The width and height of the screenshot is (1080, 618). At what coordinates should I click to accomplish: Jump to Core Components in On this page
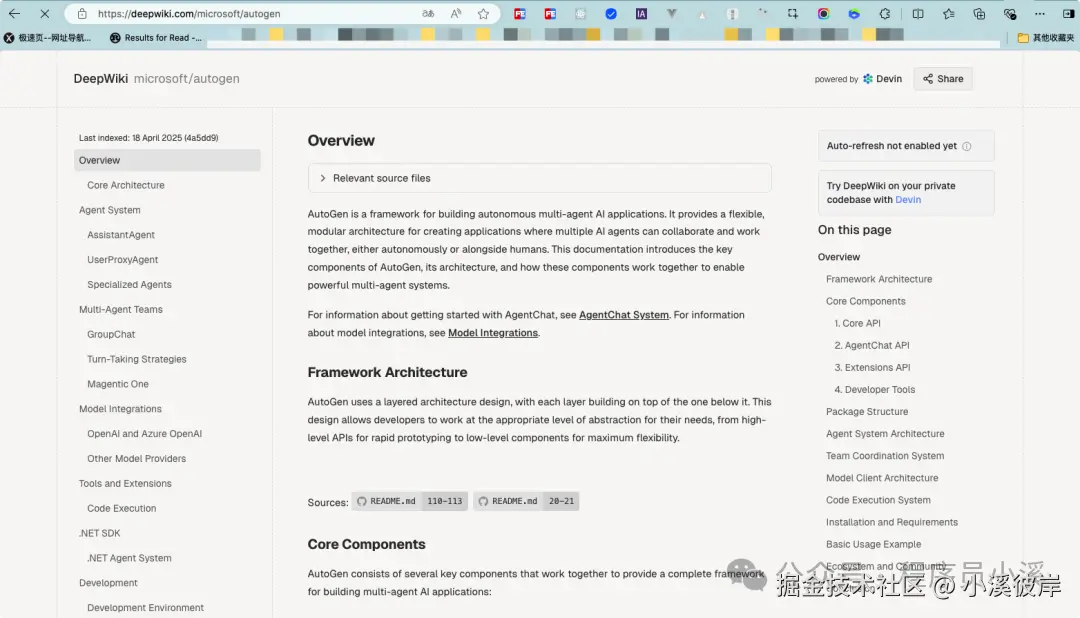coord(865,301)
